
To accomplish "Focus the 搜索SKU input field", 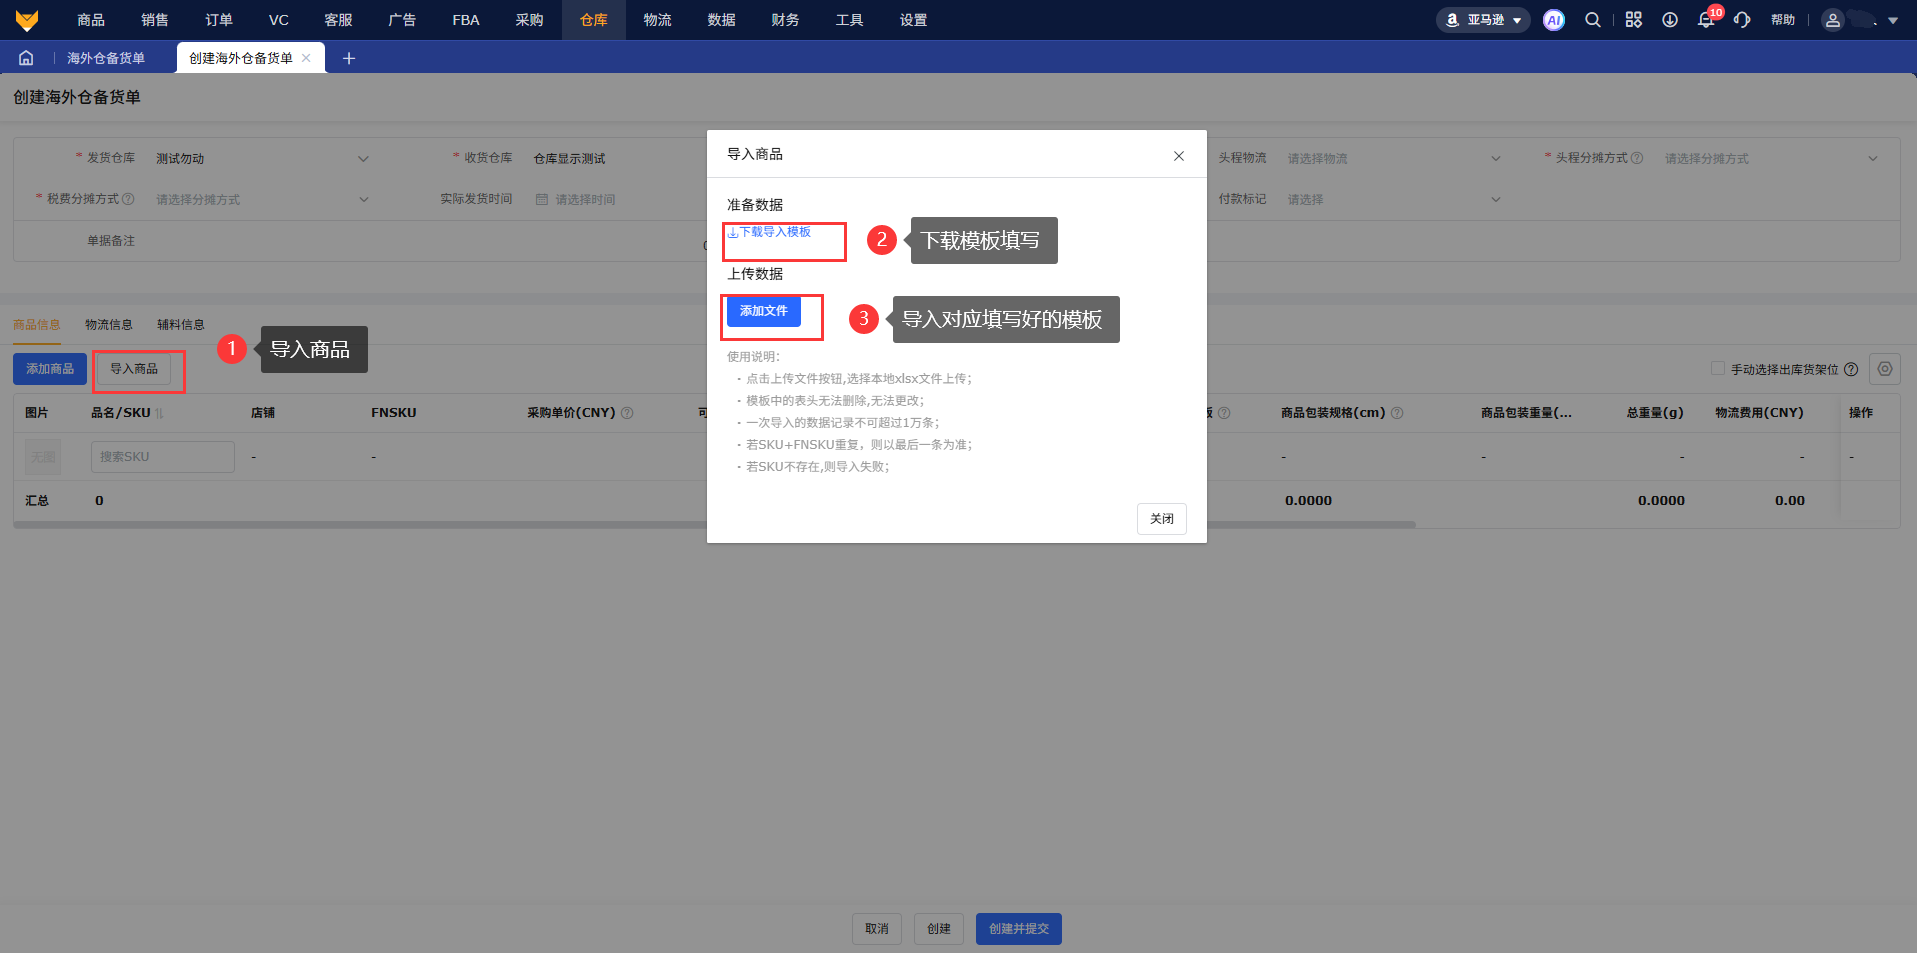I will tap(163, 457).
